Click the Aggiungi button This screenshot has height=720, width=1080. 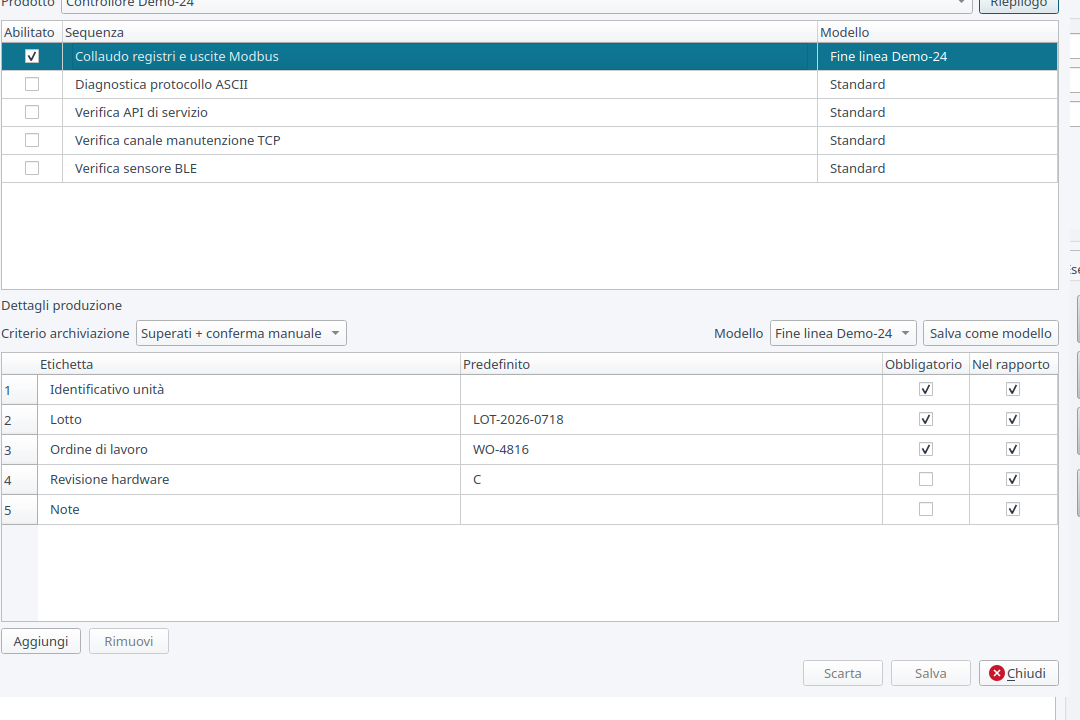41,641
